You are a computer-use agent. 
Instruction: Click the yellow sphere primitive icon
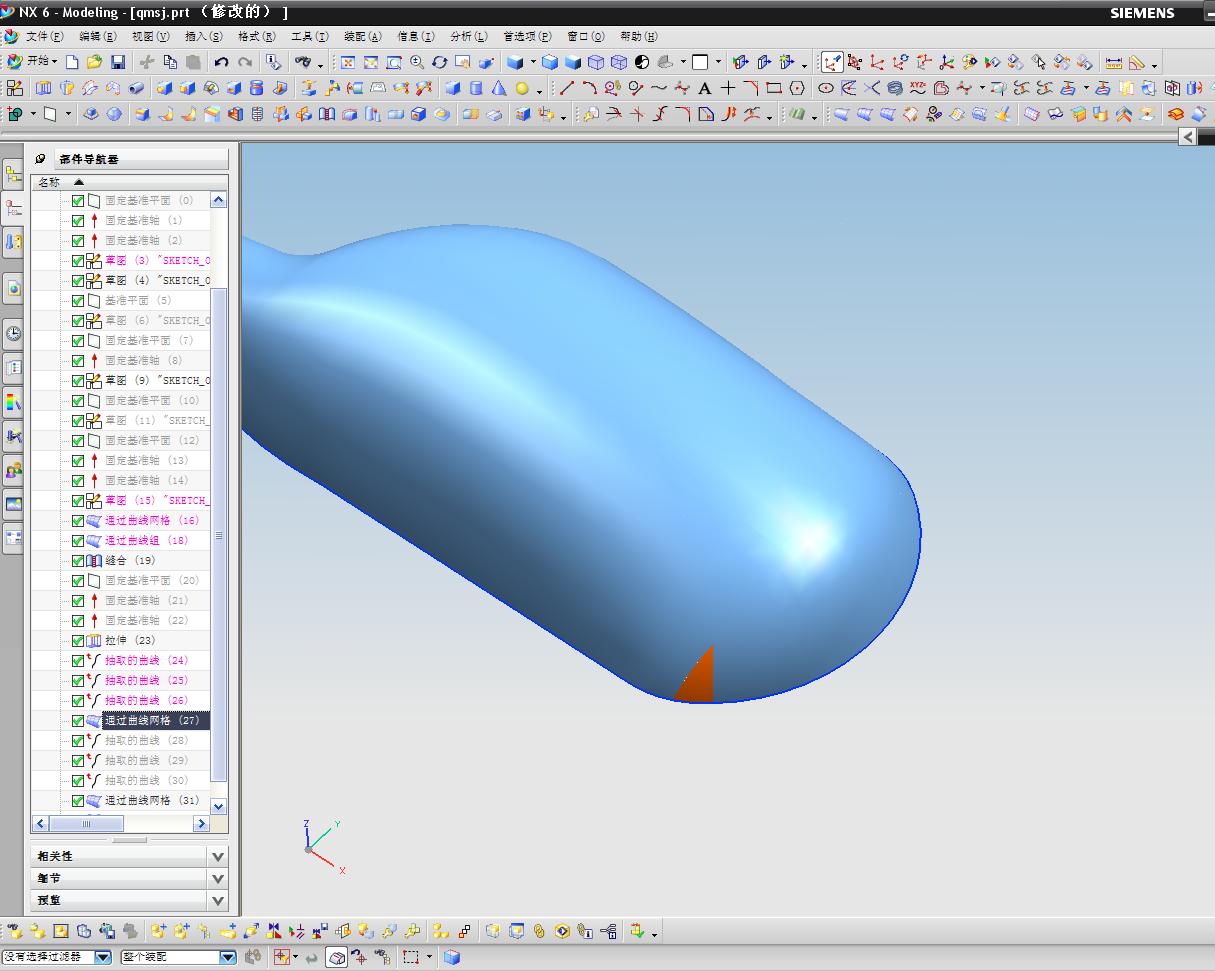coord(522,88)
